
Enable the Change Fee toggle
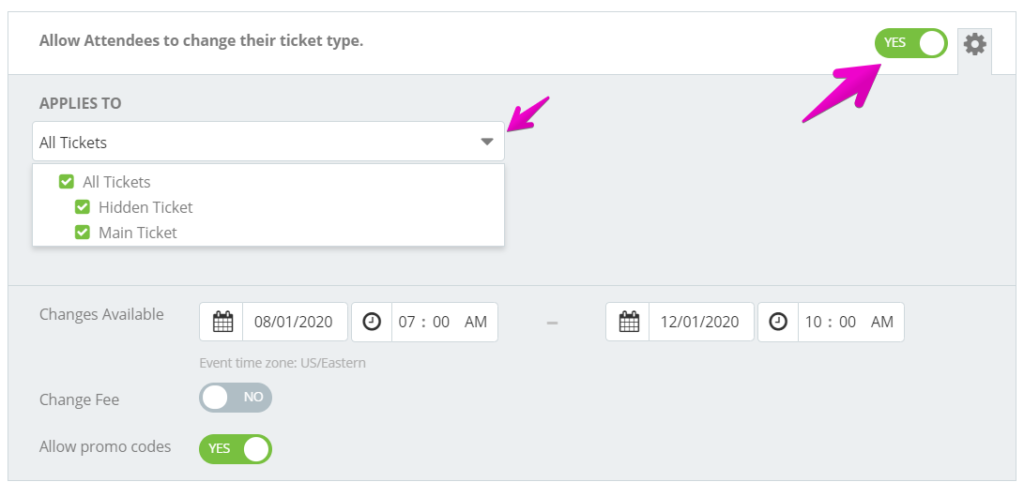235,397
